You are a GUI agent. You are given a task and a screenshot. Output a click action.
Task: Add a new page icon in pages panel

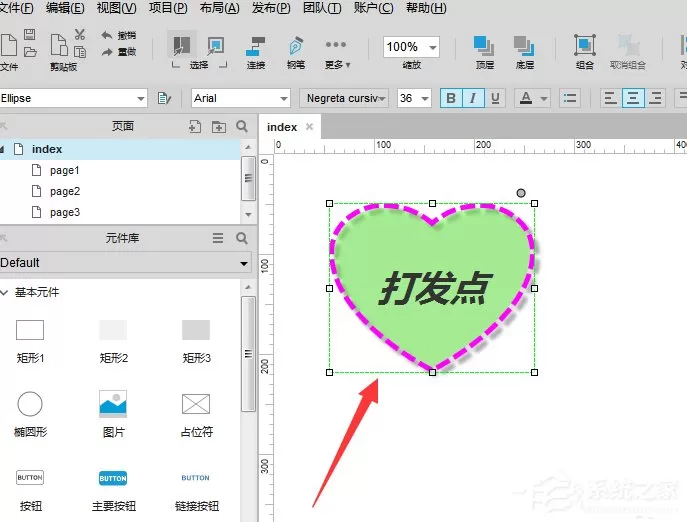(195, 127)
